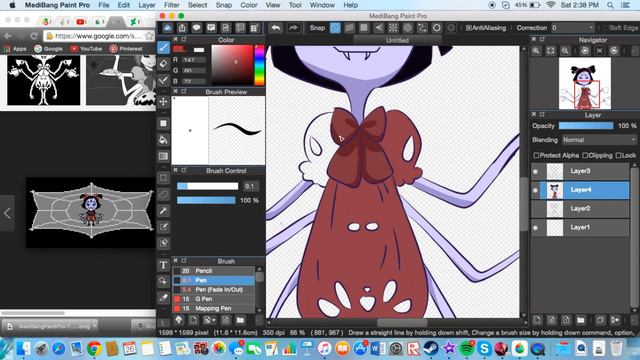
Task: Hide Layer4 using its visibility dot
Action: (x=535, y=190)
